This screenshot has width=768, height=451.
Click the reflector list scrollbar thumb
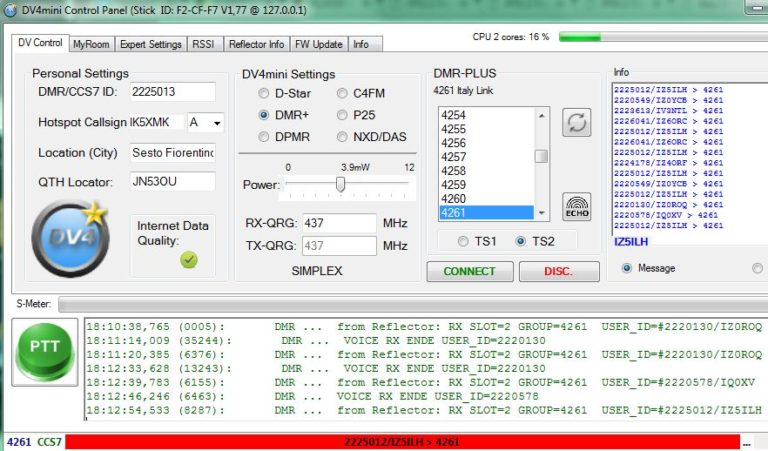[x=541, y=156]
